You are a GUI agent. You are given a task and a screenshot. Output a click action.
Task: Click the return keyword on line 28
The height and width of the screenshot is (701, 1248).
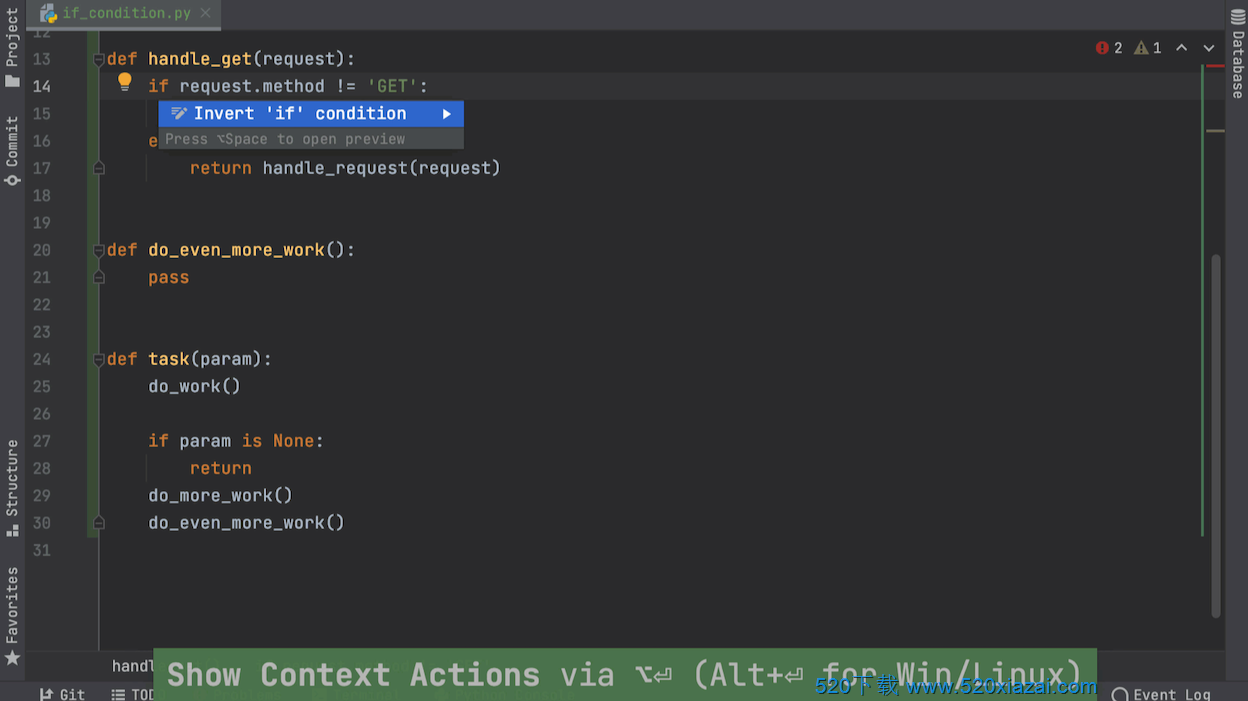(x=221, y=468)
